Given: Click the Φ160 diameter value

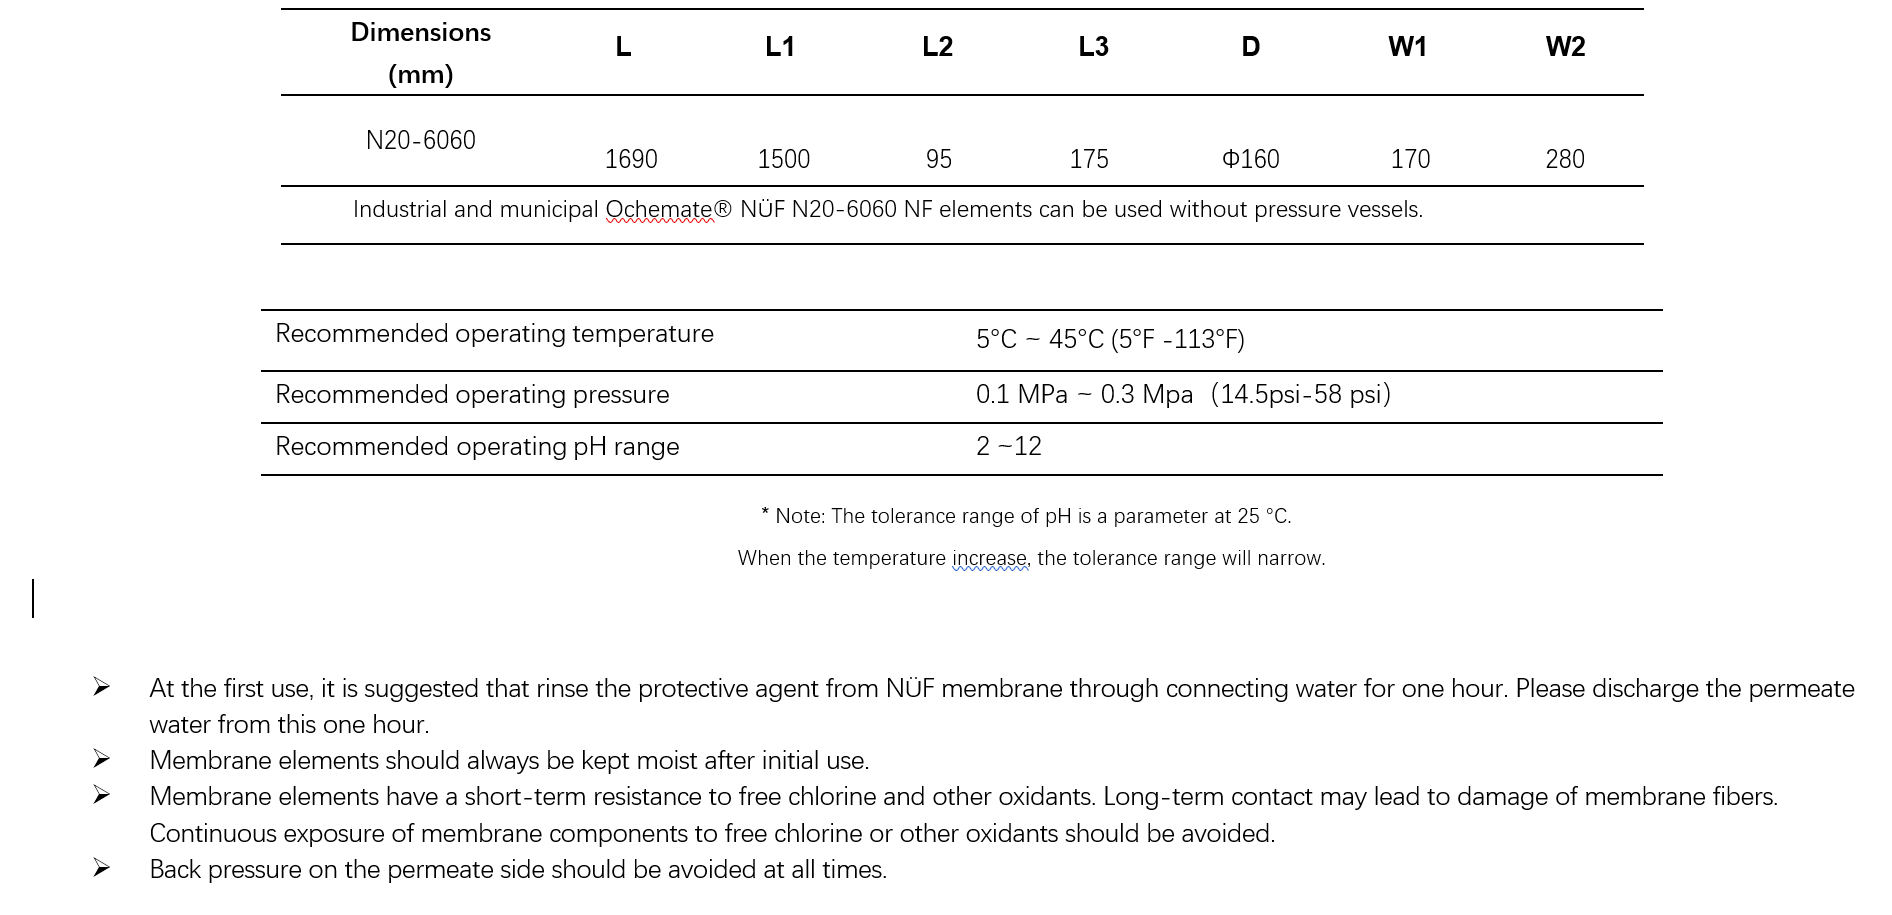Looking at the screenshot, I should pos(1250,159).
